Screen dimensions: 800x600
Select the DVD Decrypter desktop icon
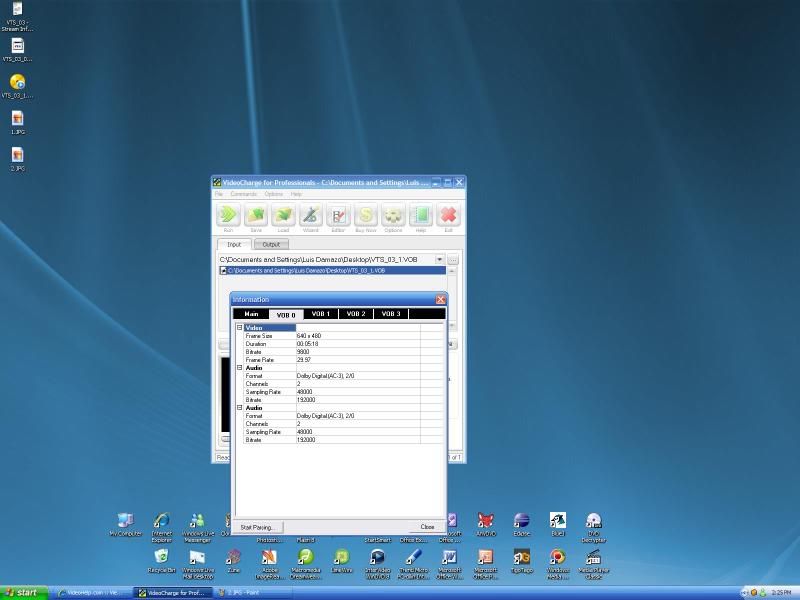[x=593, y=527]
